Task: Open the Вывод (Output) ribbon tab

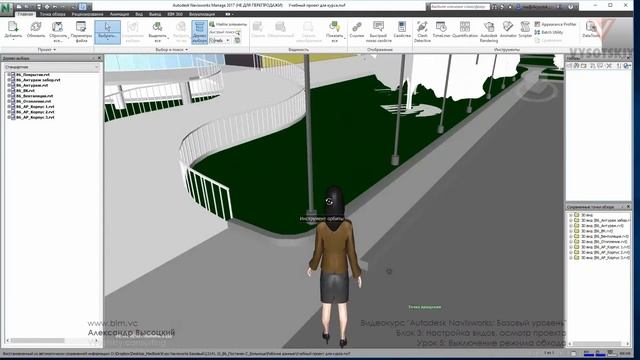Action: [x=155, y=14]
